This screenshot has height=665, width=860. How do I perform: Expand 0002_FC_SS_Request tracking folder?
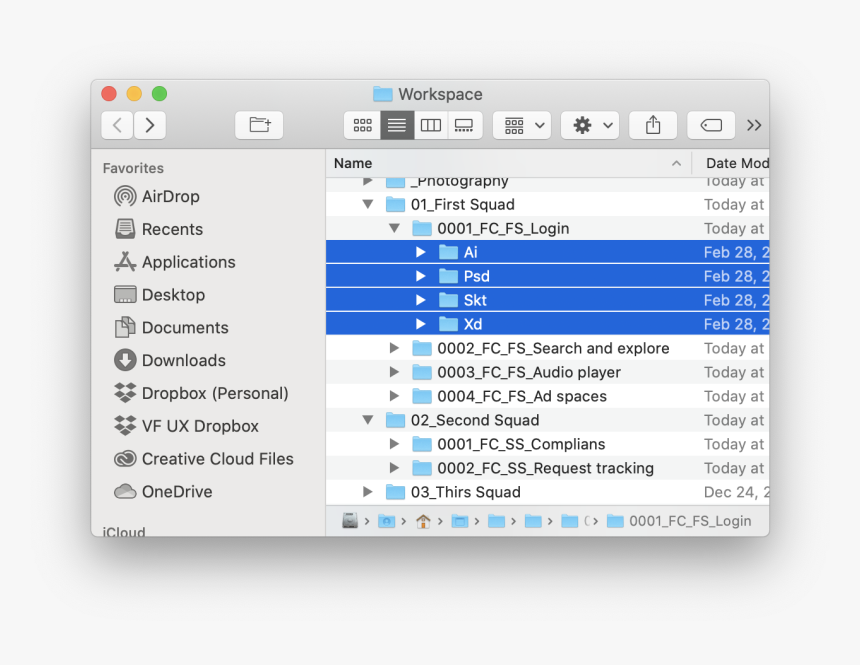coord(394,468)
